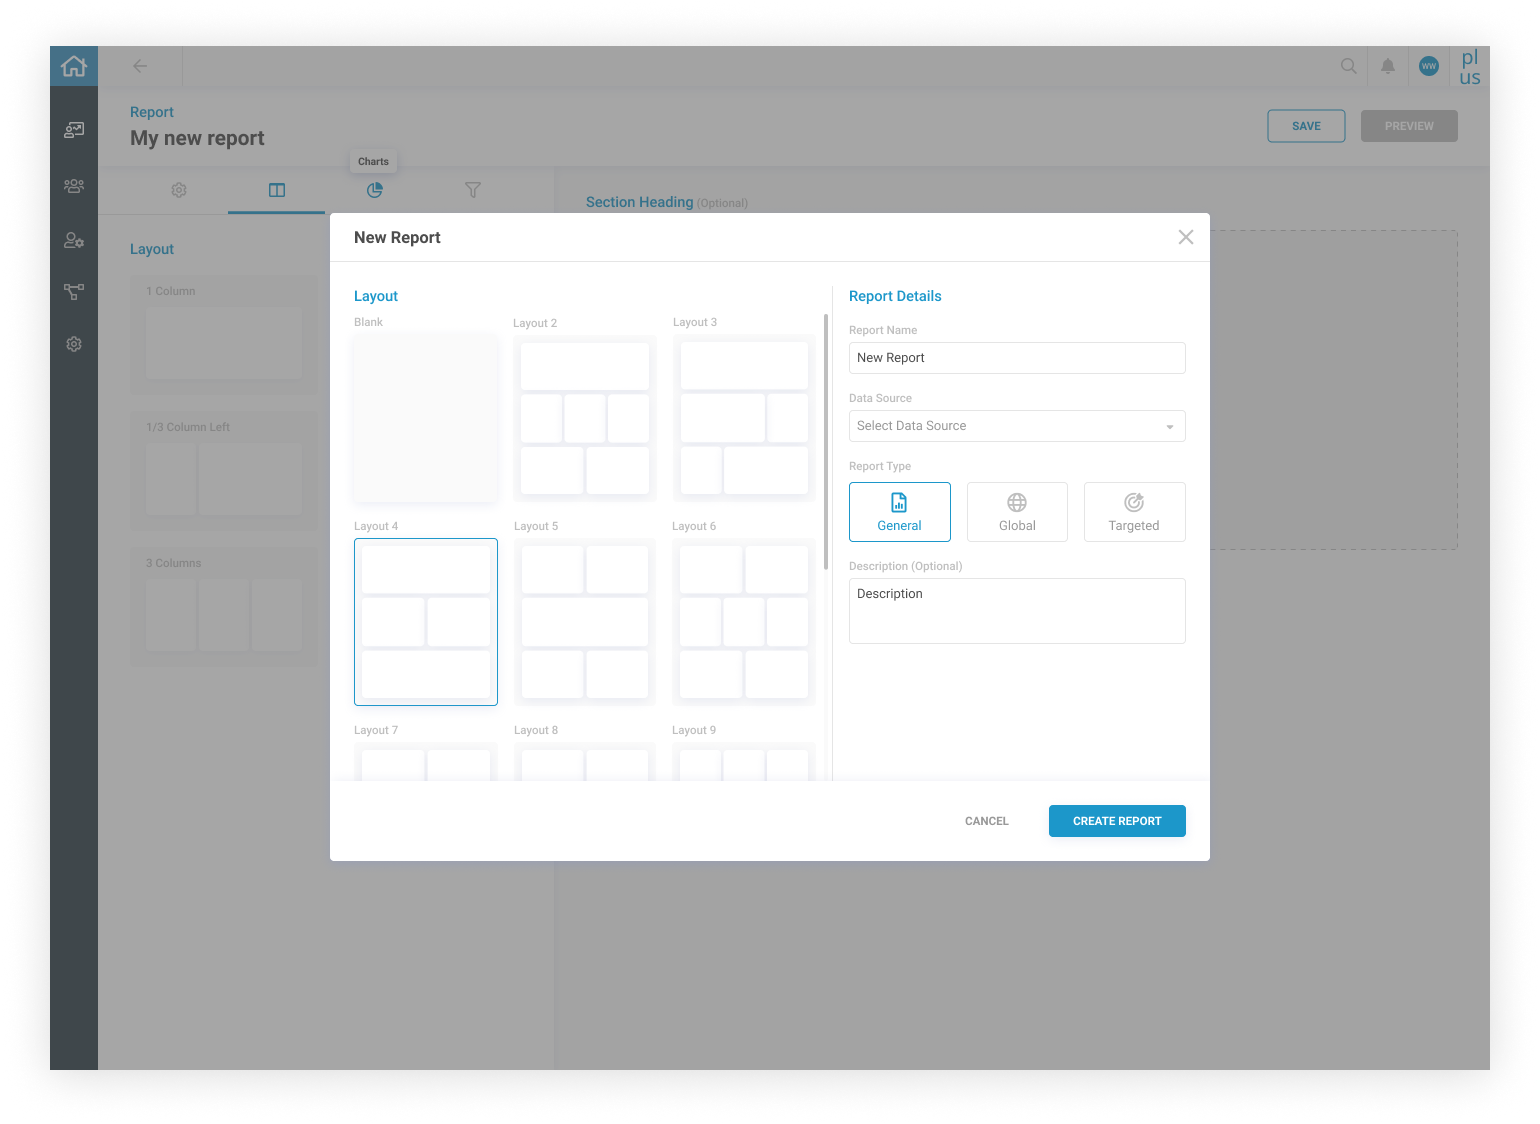
Task: Choose the Layout 5 thumbnail
Action: tap(585, 622)
